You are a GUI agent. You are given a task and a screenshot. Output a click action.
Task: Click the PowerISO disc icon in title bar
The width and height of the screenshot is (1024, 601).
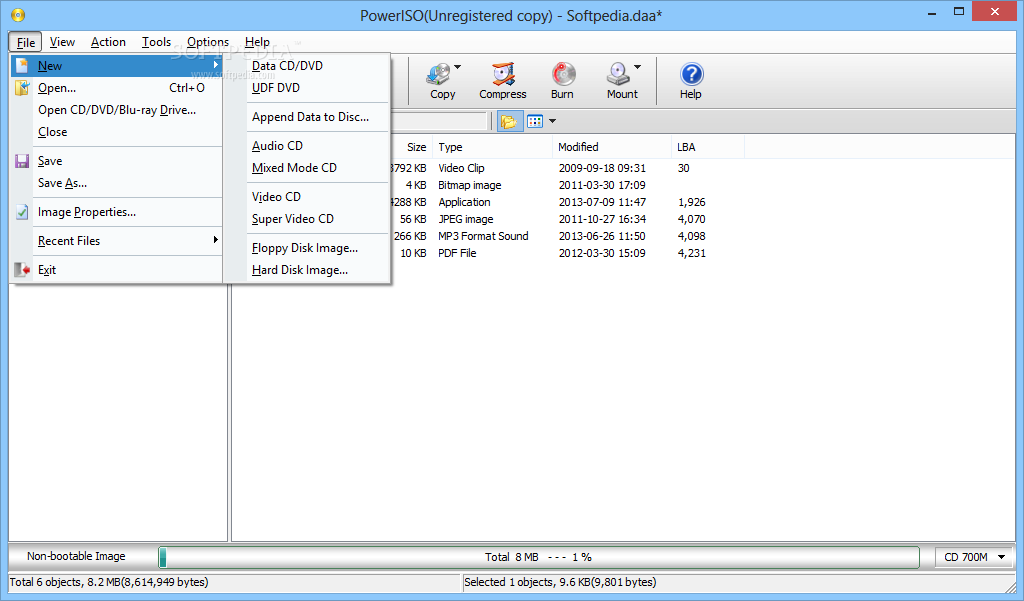(18, 14)
